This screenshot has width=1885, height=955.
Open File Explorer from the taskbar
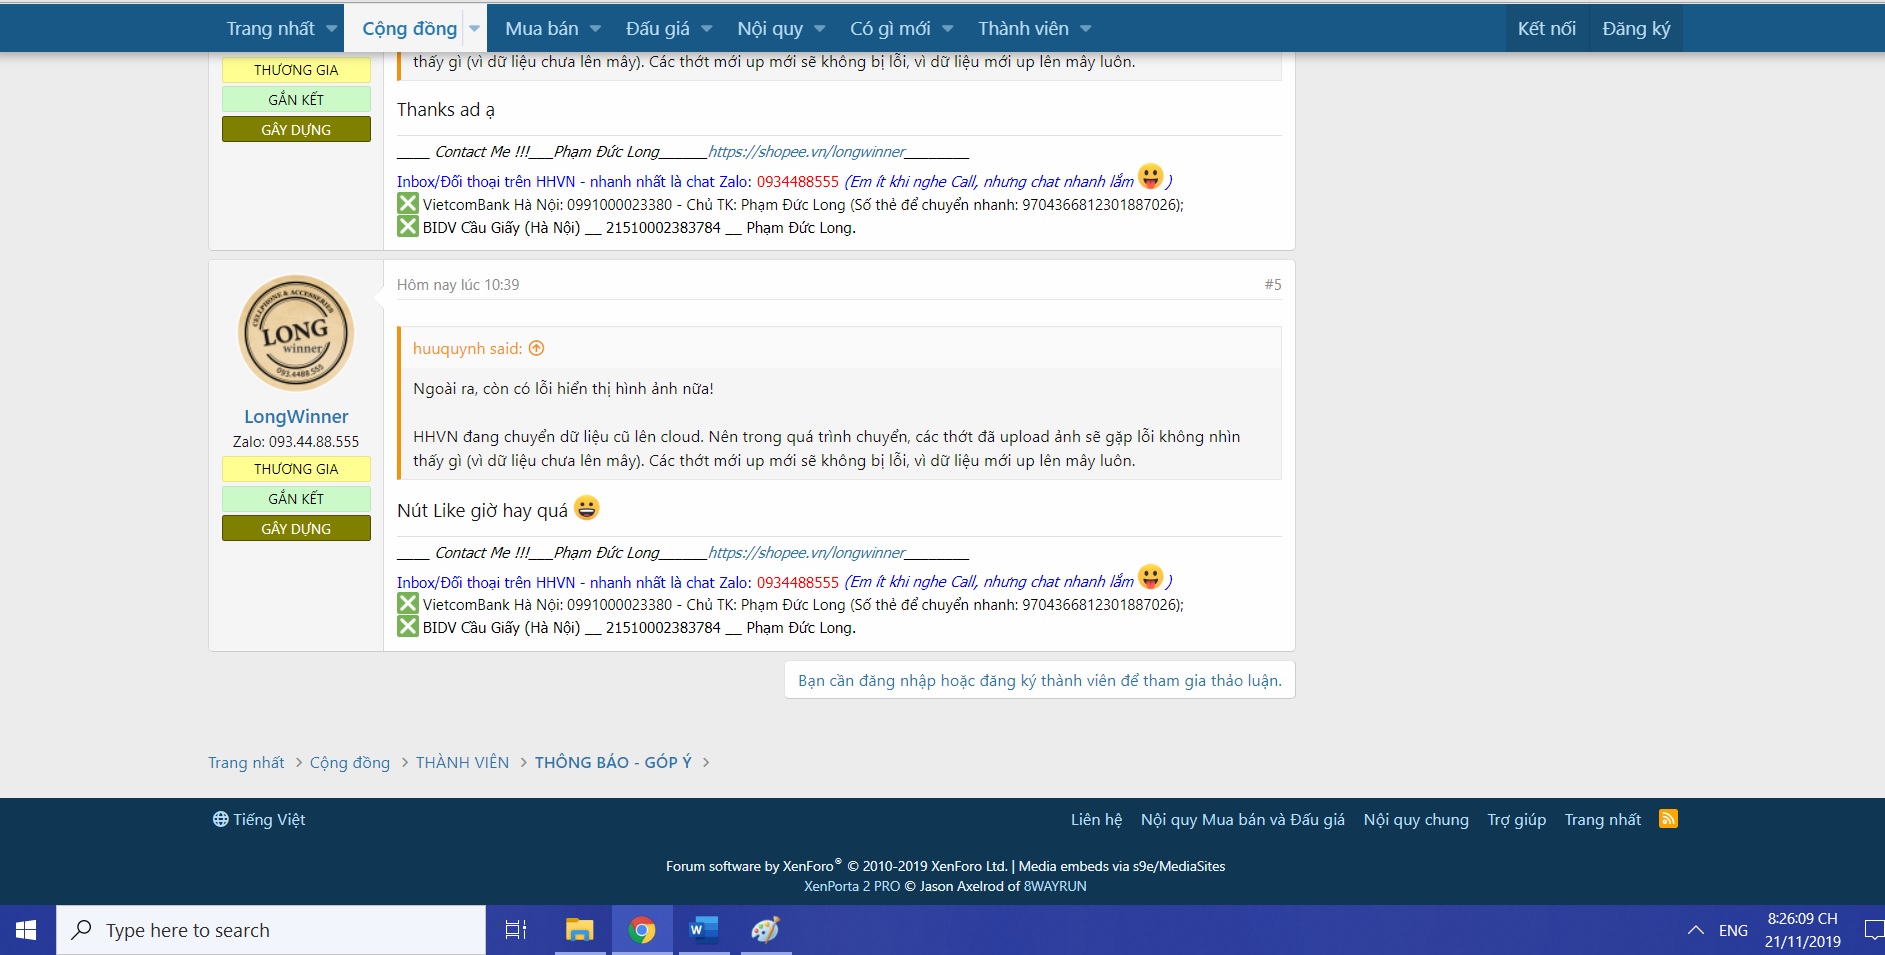(x=579, y=930)
